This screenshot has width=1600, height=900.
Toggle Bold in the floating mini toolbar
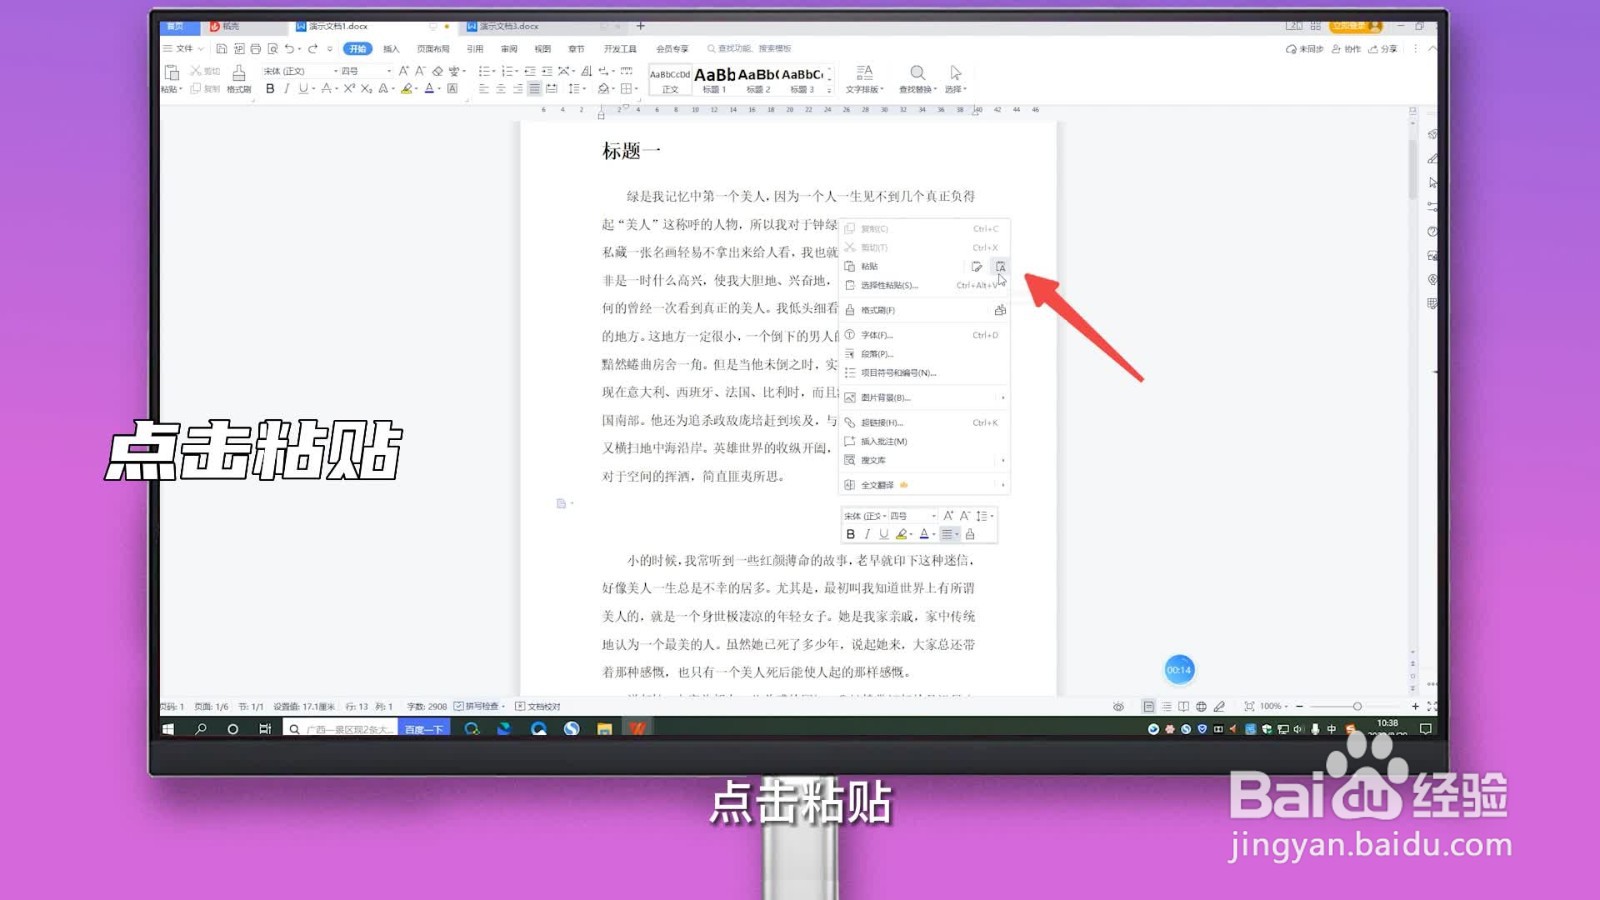coord(851,535)
